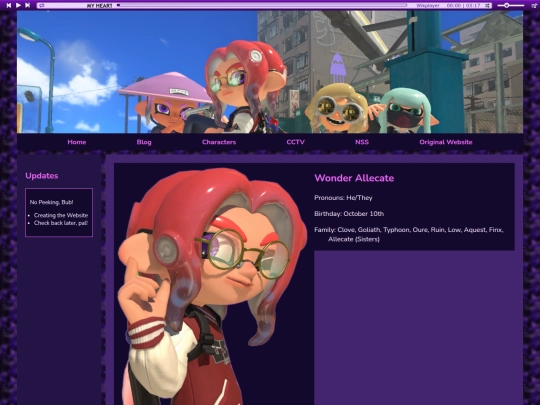Toggle shuffle in the music player
This screenshot has width=540, height=405.
[x=487, y=6]
